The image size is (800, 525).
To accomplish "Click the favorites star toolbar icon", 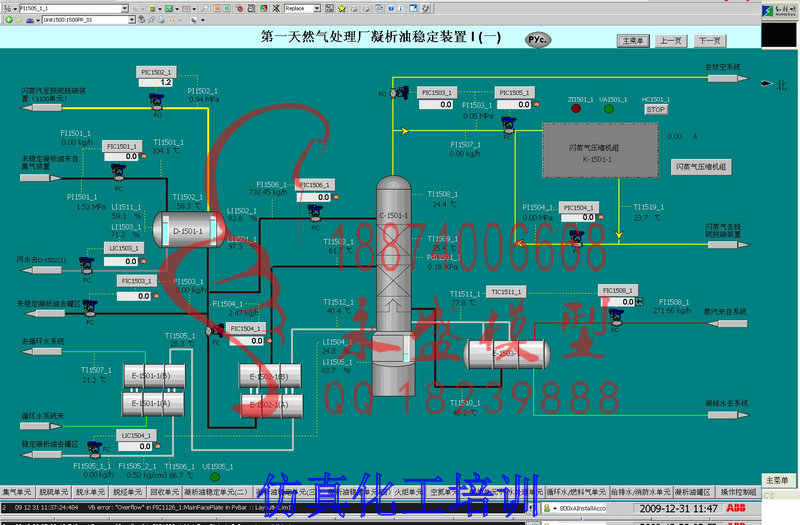I will pyautogui.click(x=341, y=9).
